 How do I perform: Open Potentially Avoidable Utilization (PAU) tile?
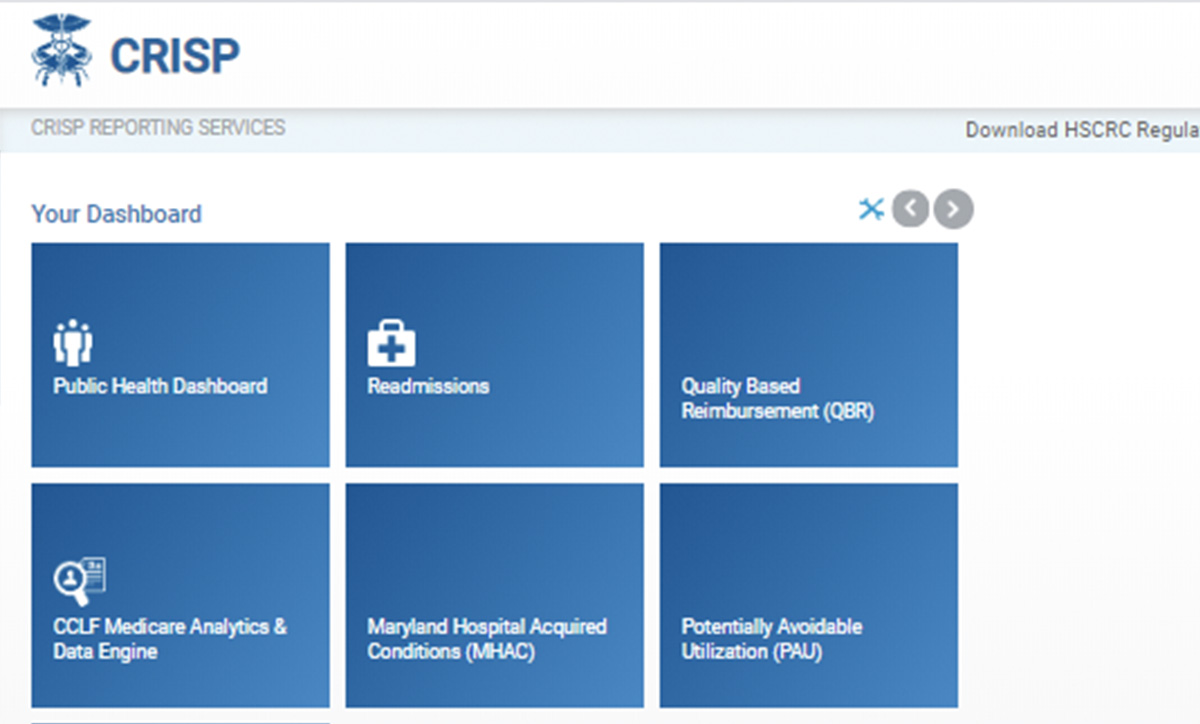coord(809,596)
